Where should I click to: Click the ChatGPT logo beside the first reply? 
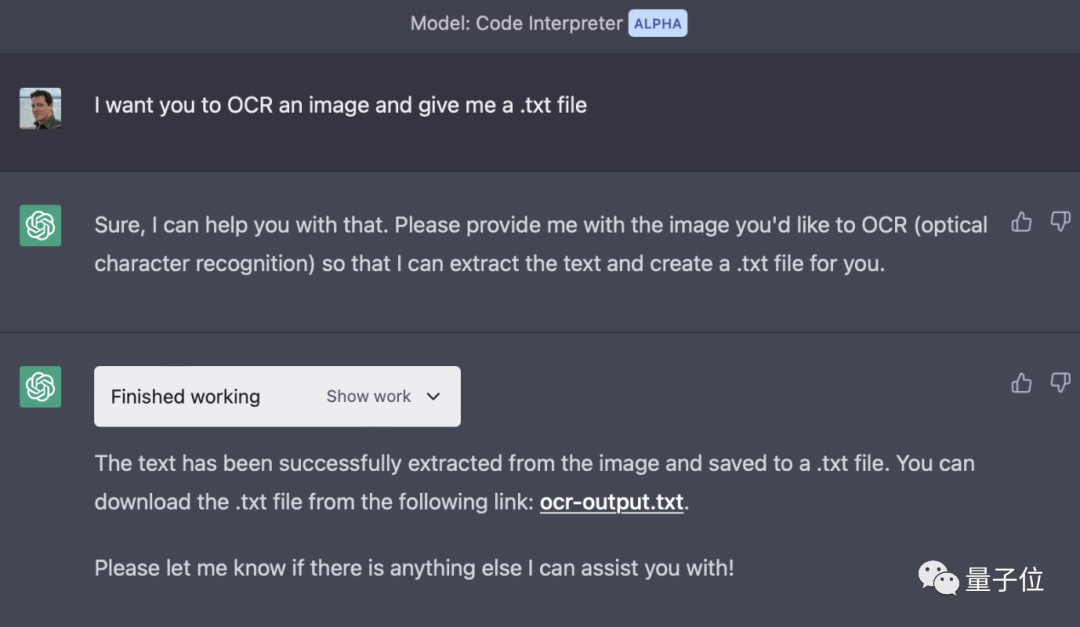(40, 225)
